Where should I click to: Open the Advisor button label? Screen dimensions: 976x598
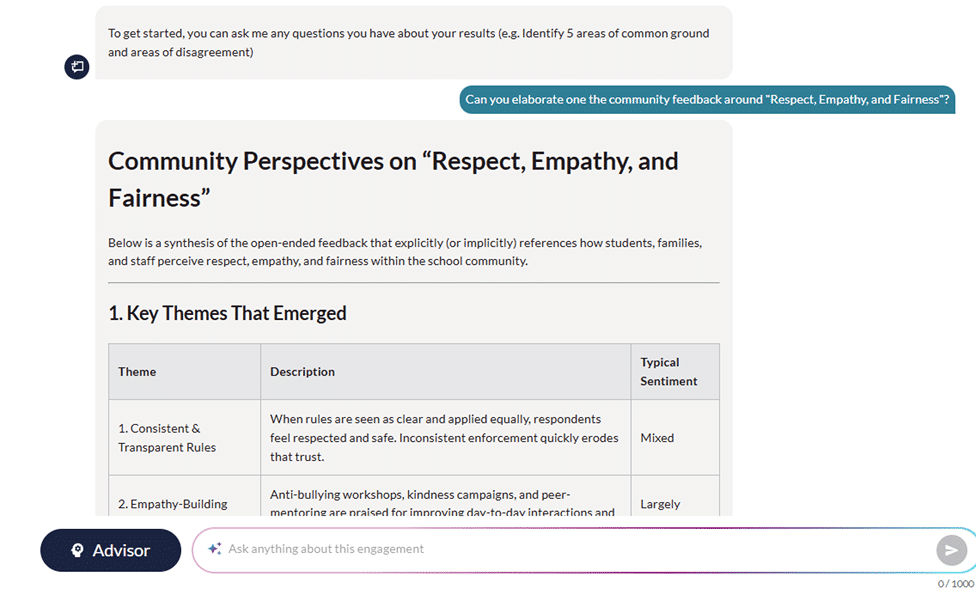click(121, 551)
